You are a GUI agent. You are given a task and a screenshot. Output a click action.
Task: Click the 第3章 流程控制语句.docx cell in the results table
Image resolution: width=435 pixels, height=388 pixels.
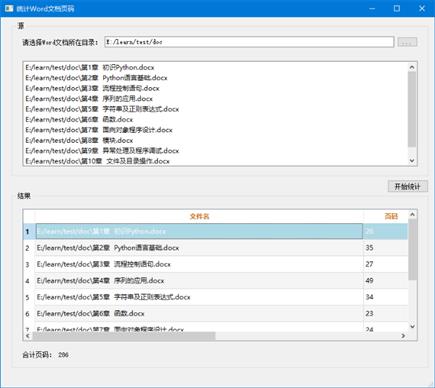[x=199, y=264]
